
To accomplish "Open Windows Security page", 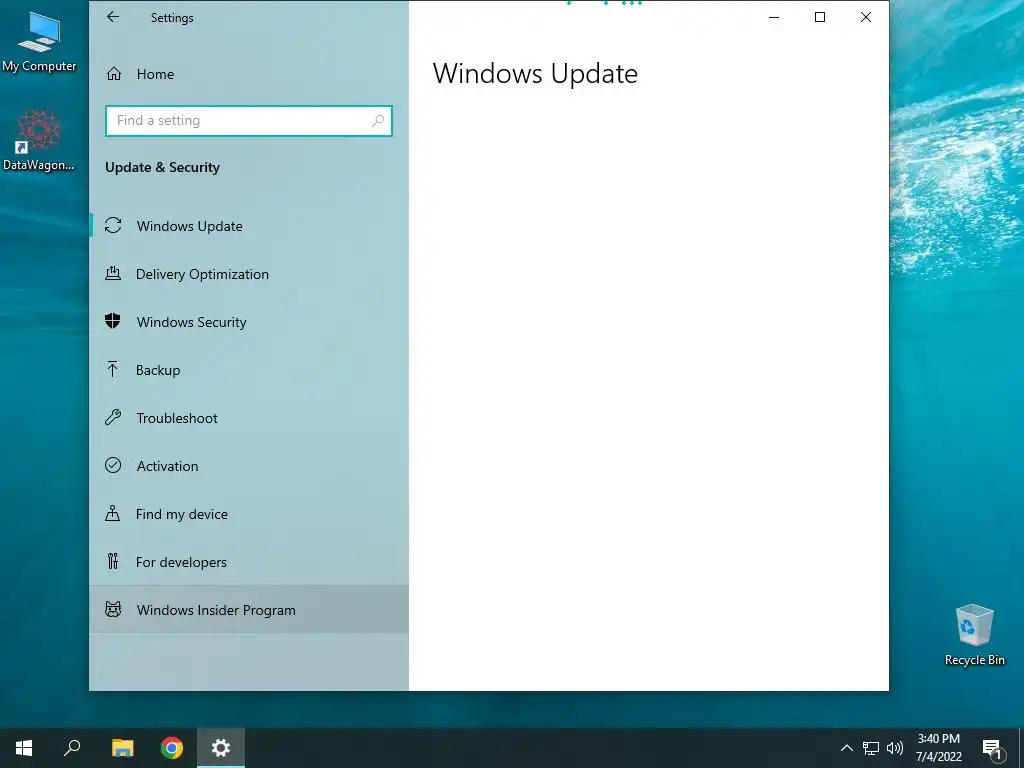I will (249, 322).
